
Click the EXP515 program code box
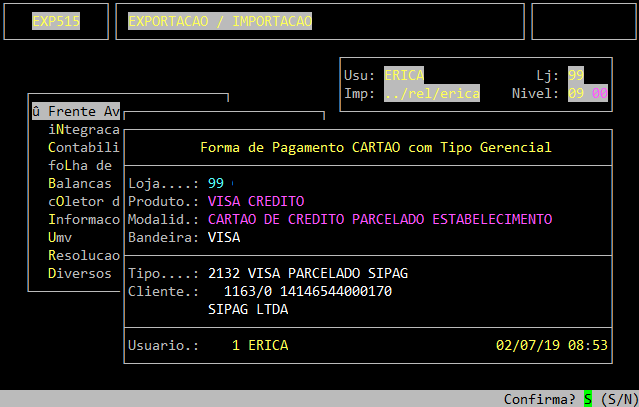point(56,21)
